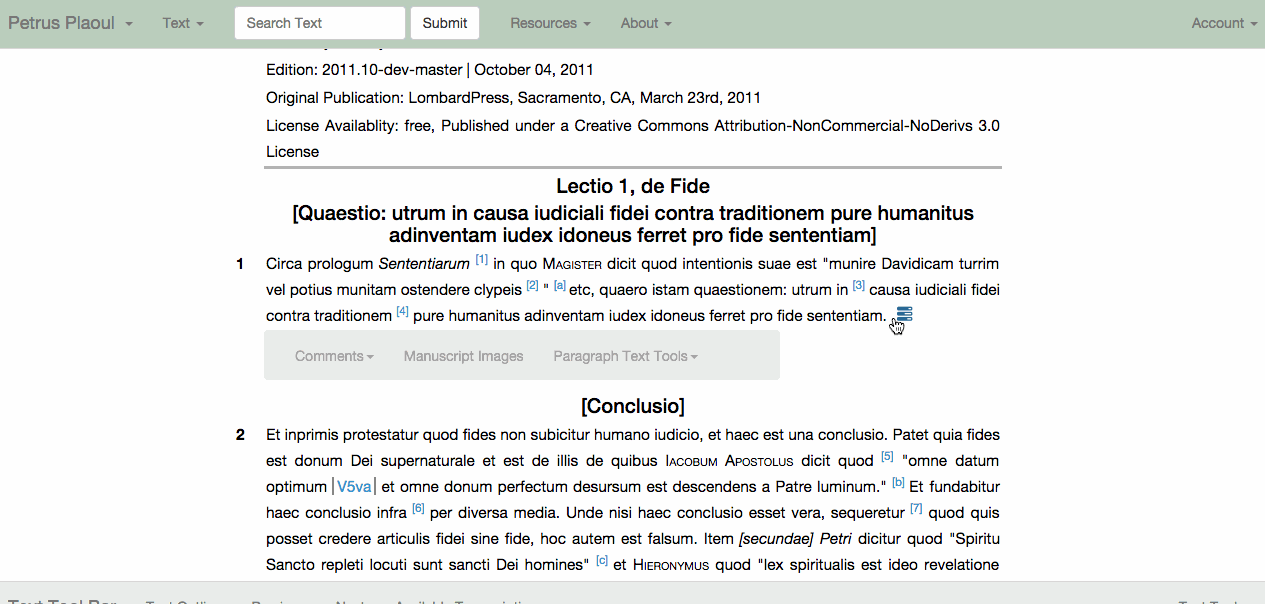The width and height of the screenshot is (1265, 604).
Task: Open the paragraph 1 menu icon
Action: (904, 315)
